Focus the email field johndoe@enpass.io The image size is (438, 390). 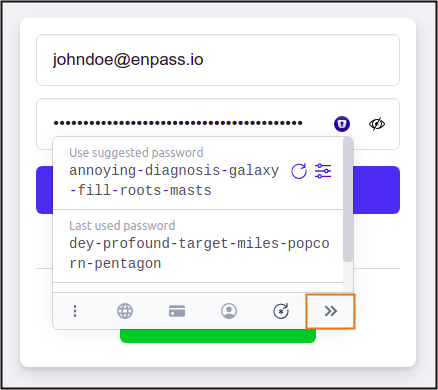[x=218, y=60]
